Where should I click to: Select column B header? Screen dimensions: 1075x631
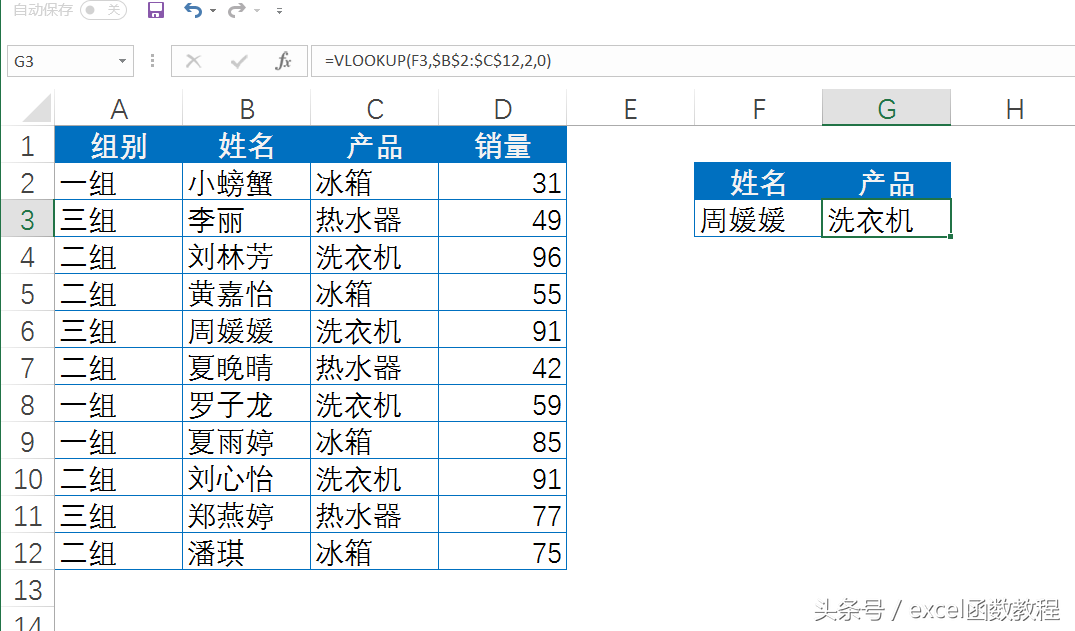coord(247,108)
